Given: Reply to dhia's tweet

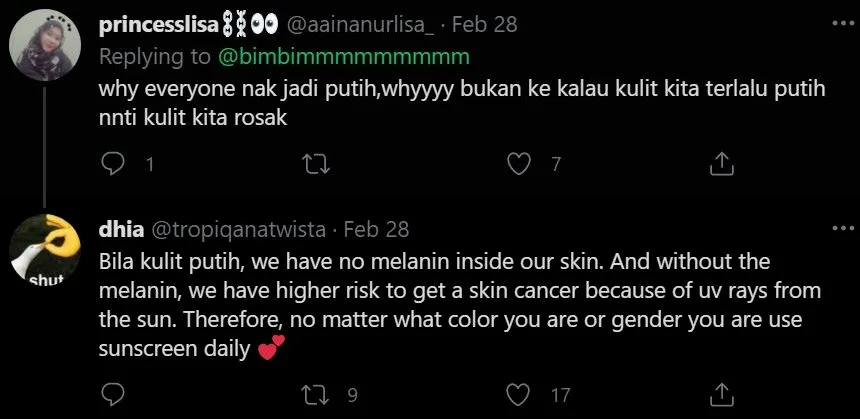Looking at the screenshot, I should point(114,394).
